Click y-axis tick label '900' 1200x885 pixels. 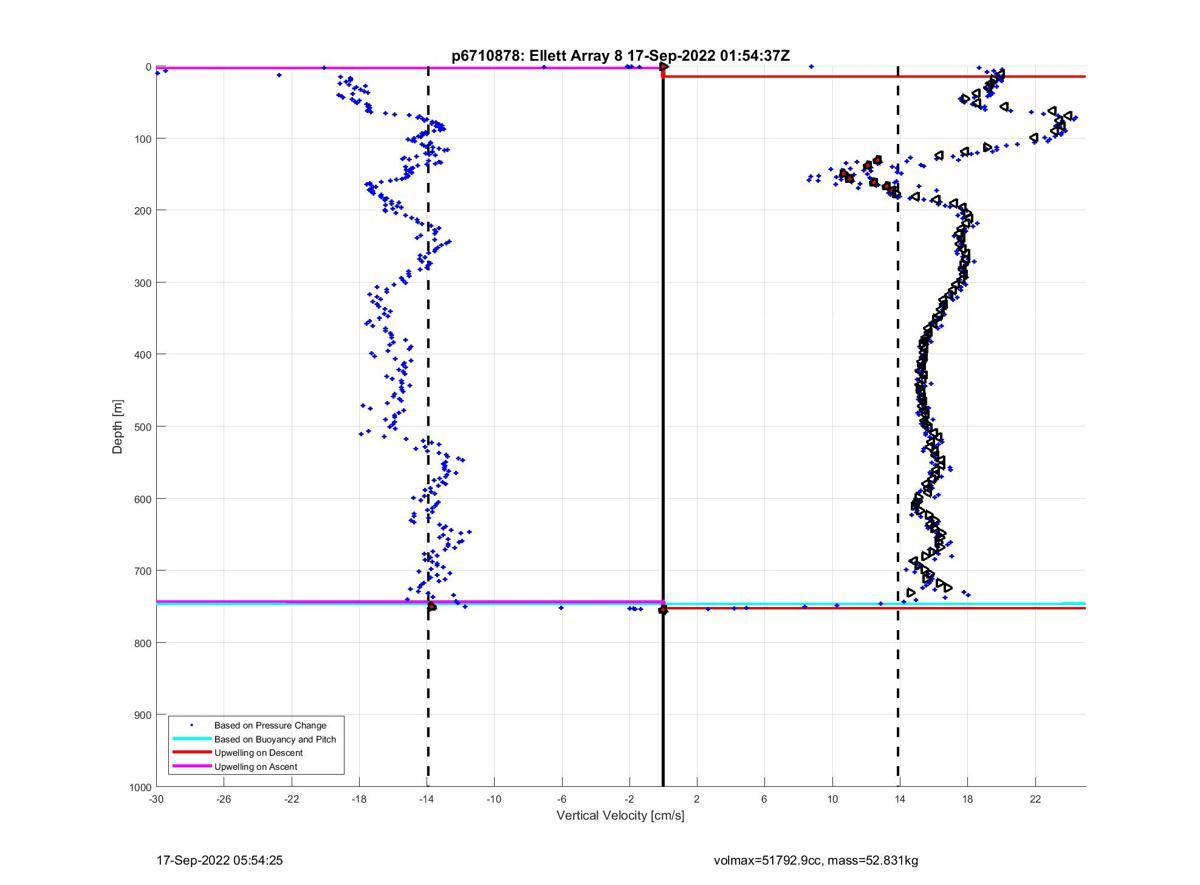(x=141, y=715)
